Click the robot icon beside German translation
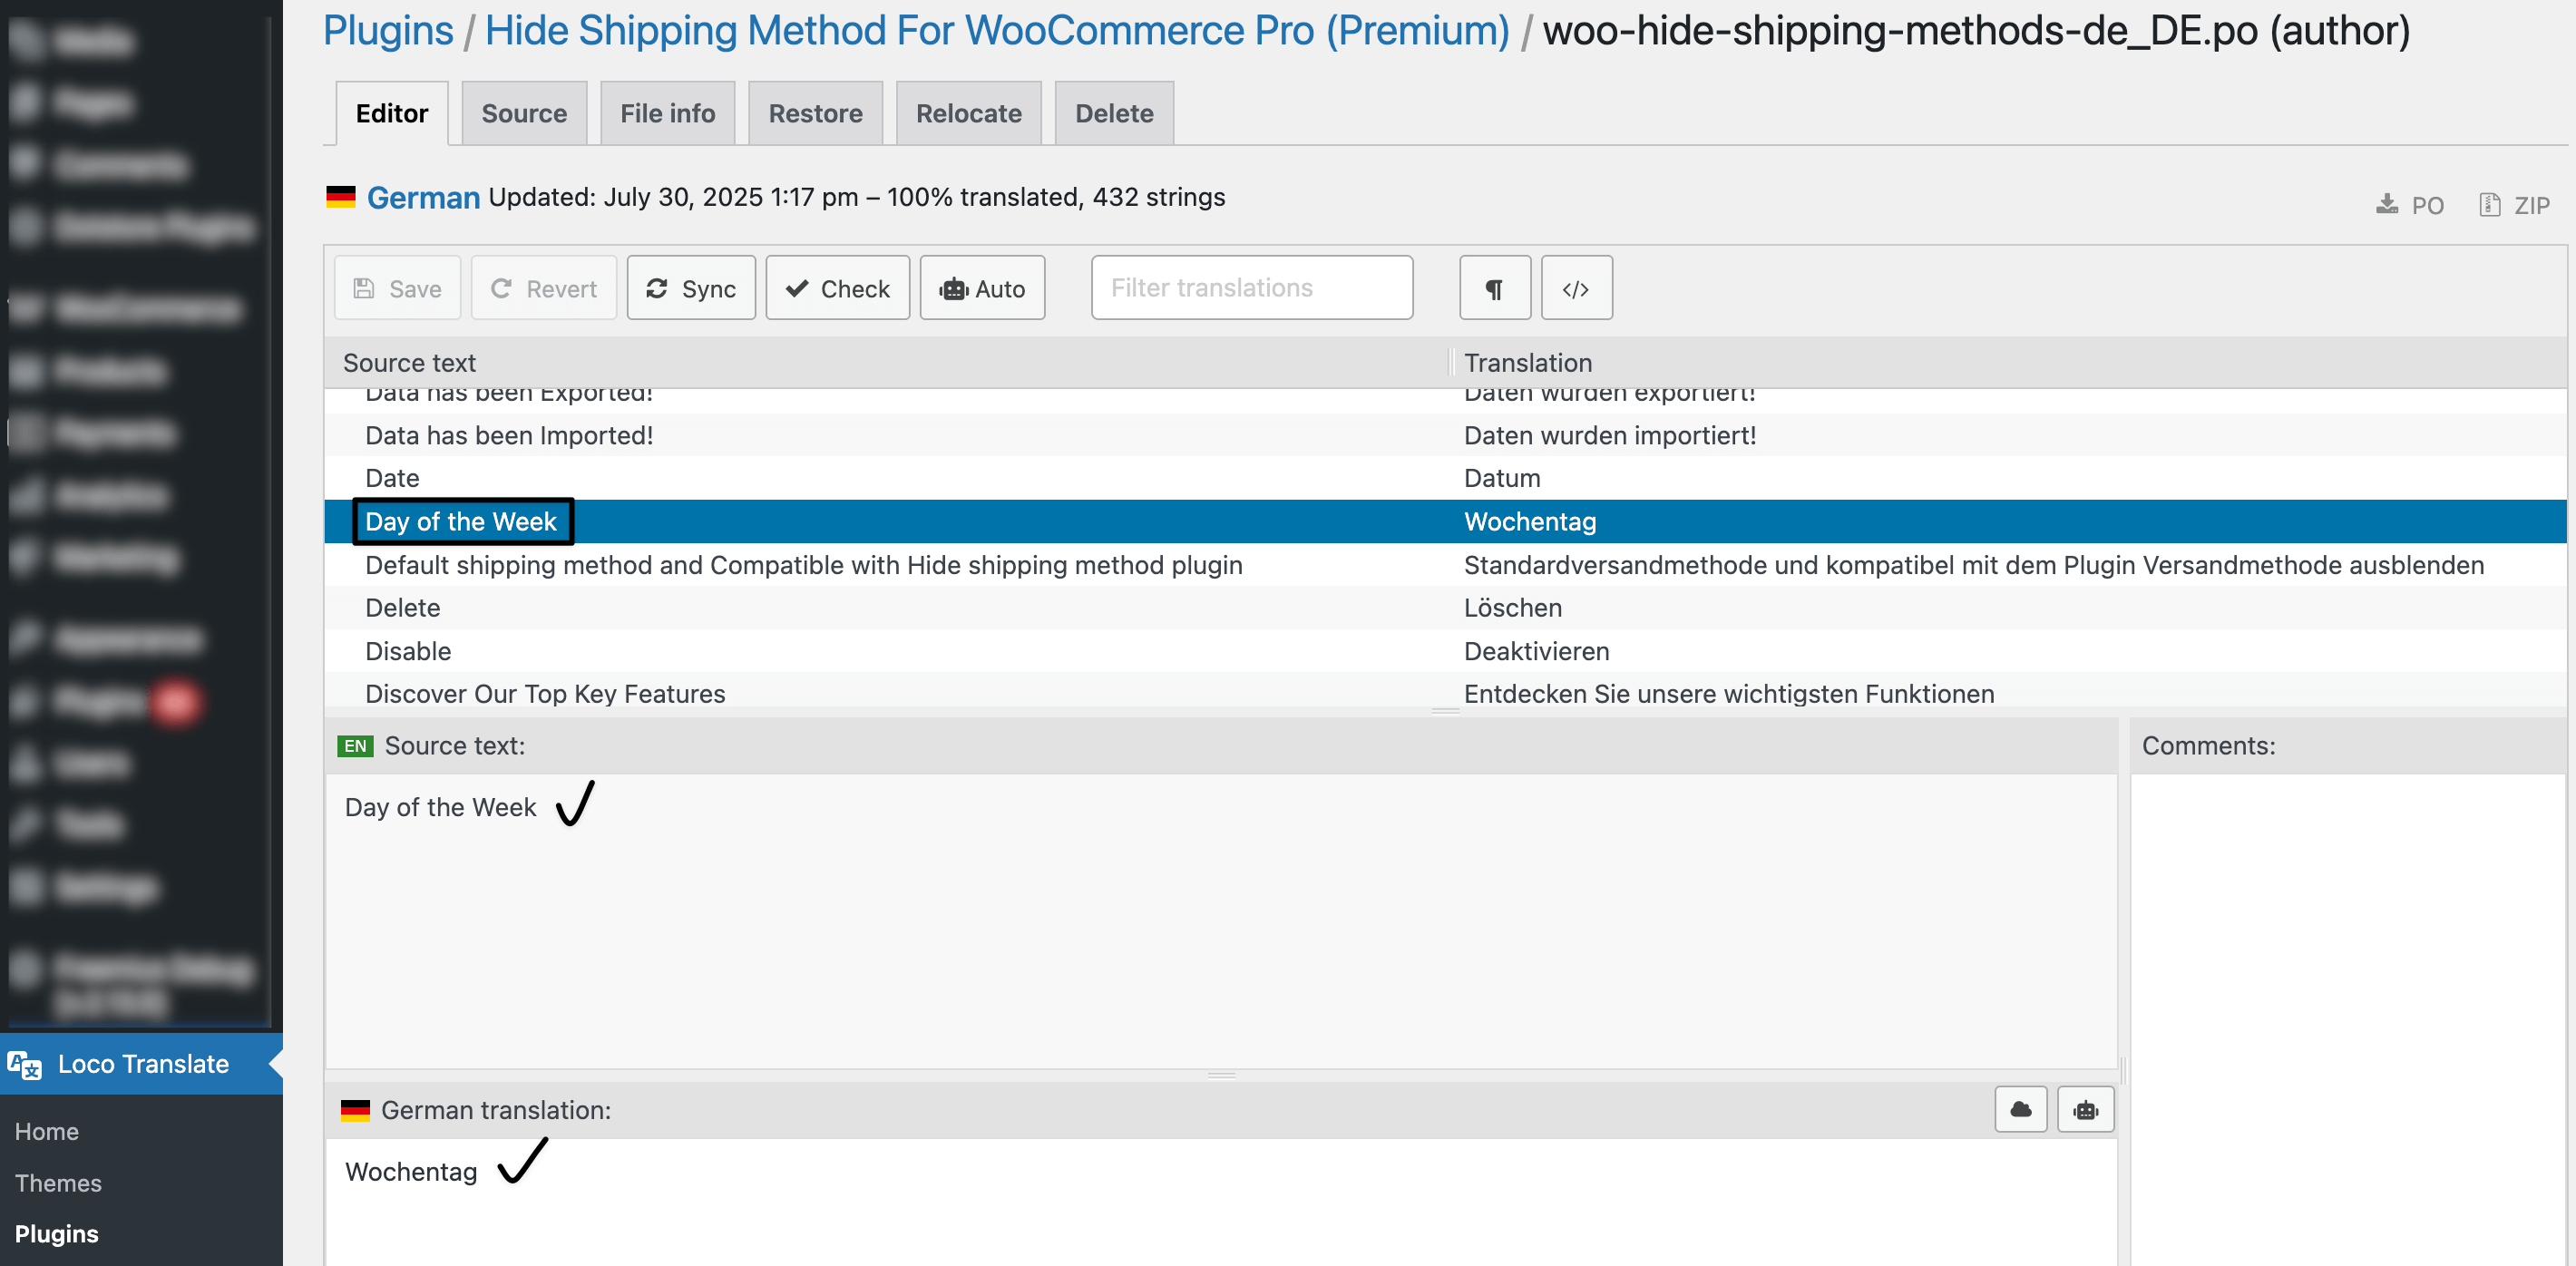 pyautogui.click(x=2085, y=1109)
